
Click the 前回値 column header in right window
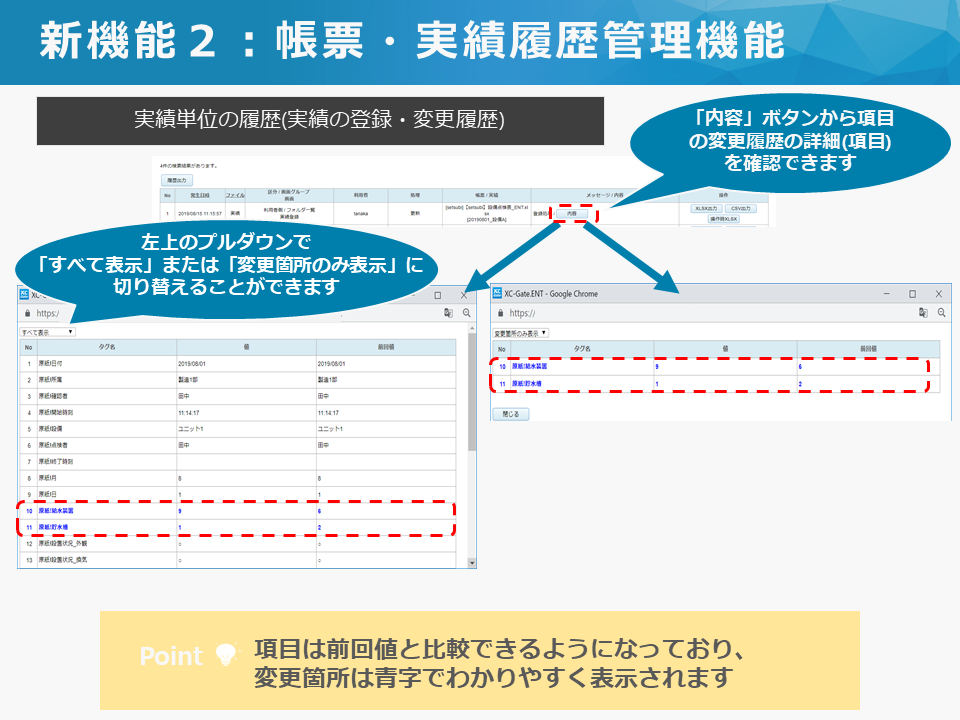click(868, 348)
